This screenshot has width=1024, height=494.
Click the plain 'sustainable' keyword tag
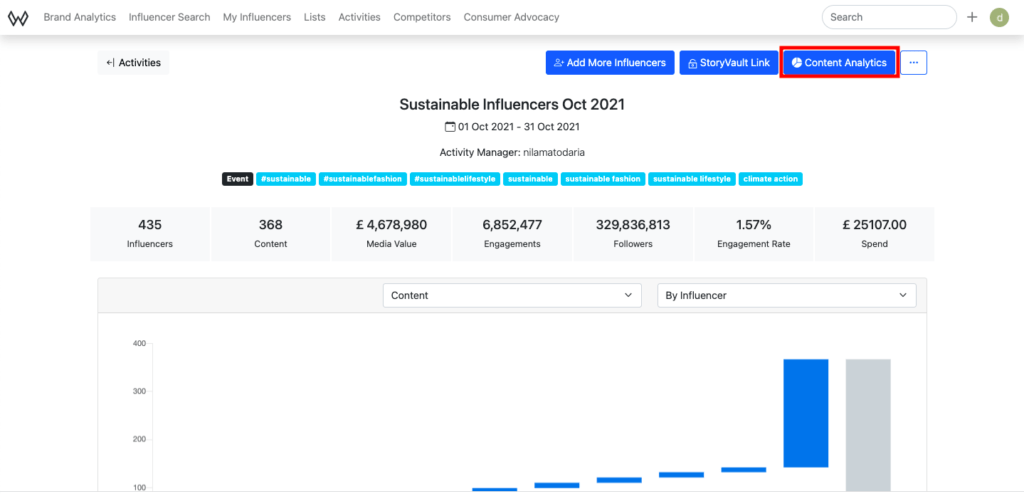pyautogui.click(x=530, y=179)
